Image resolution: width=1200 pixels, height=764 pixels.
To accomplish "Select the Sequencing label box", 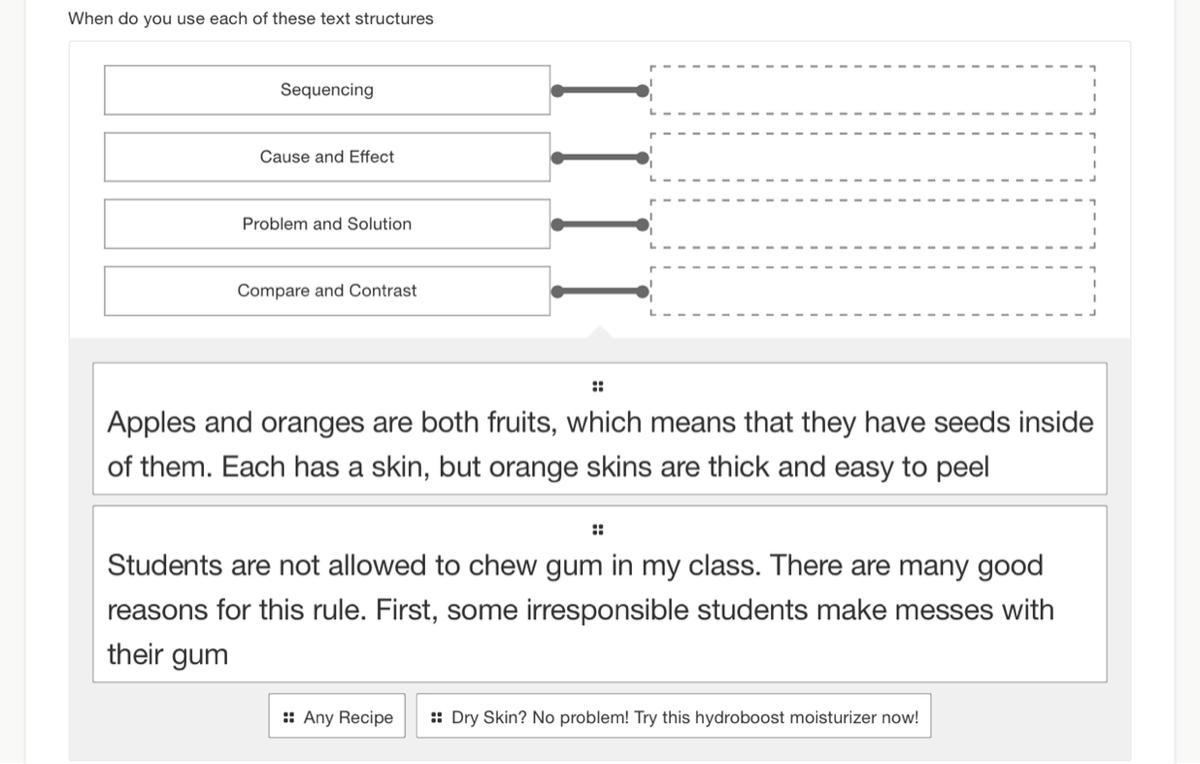I will pyautogui.click(x=327, y=90).
